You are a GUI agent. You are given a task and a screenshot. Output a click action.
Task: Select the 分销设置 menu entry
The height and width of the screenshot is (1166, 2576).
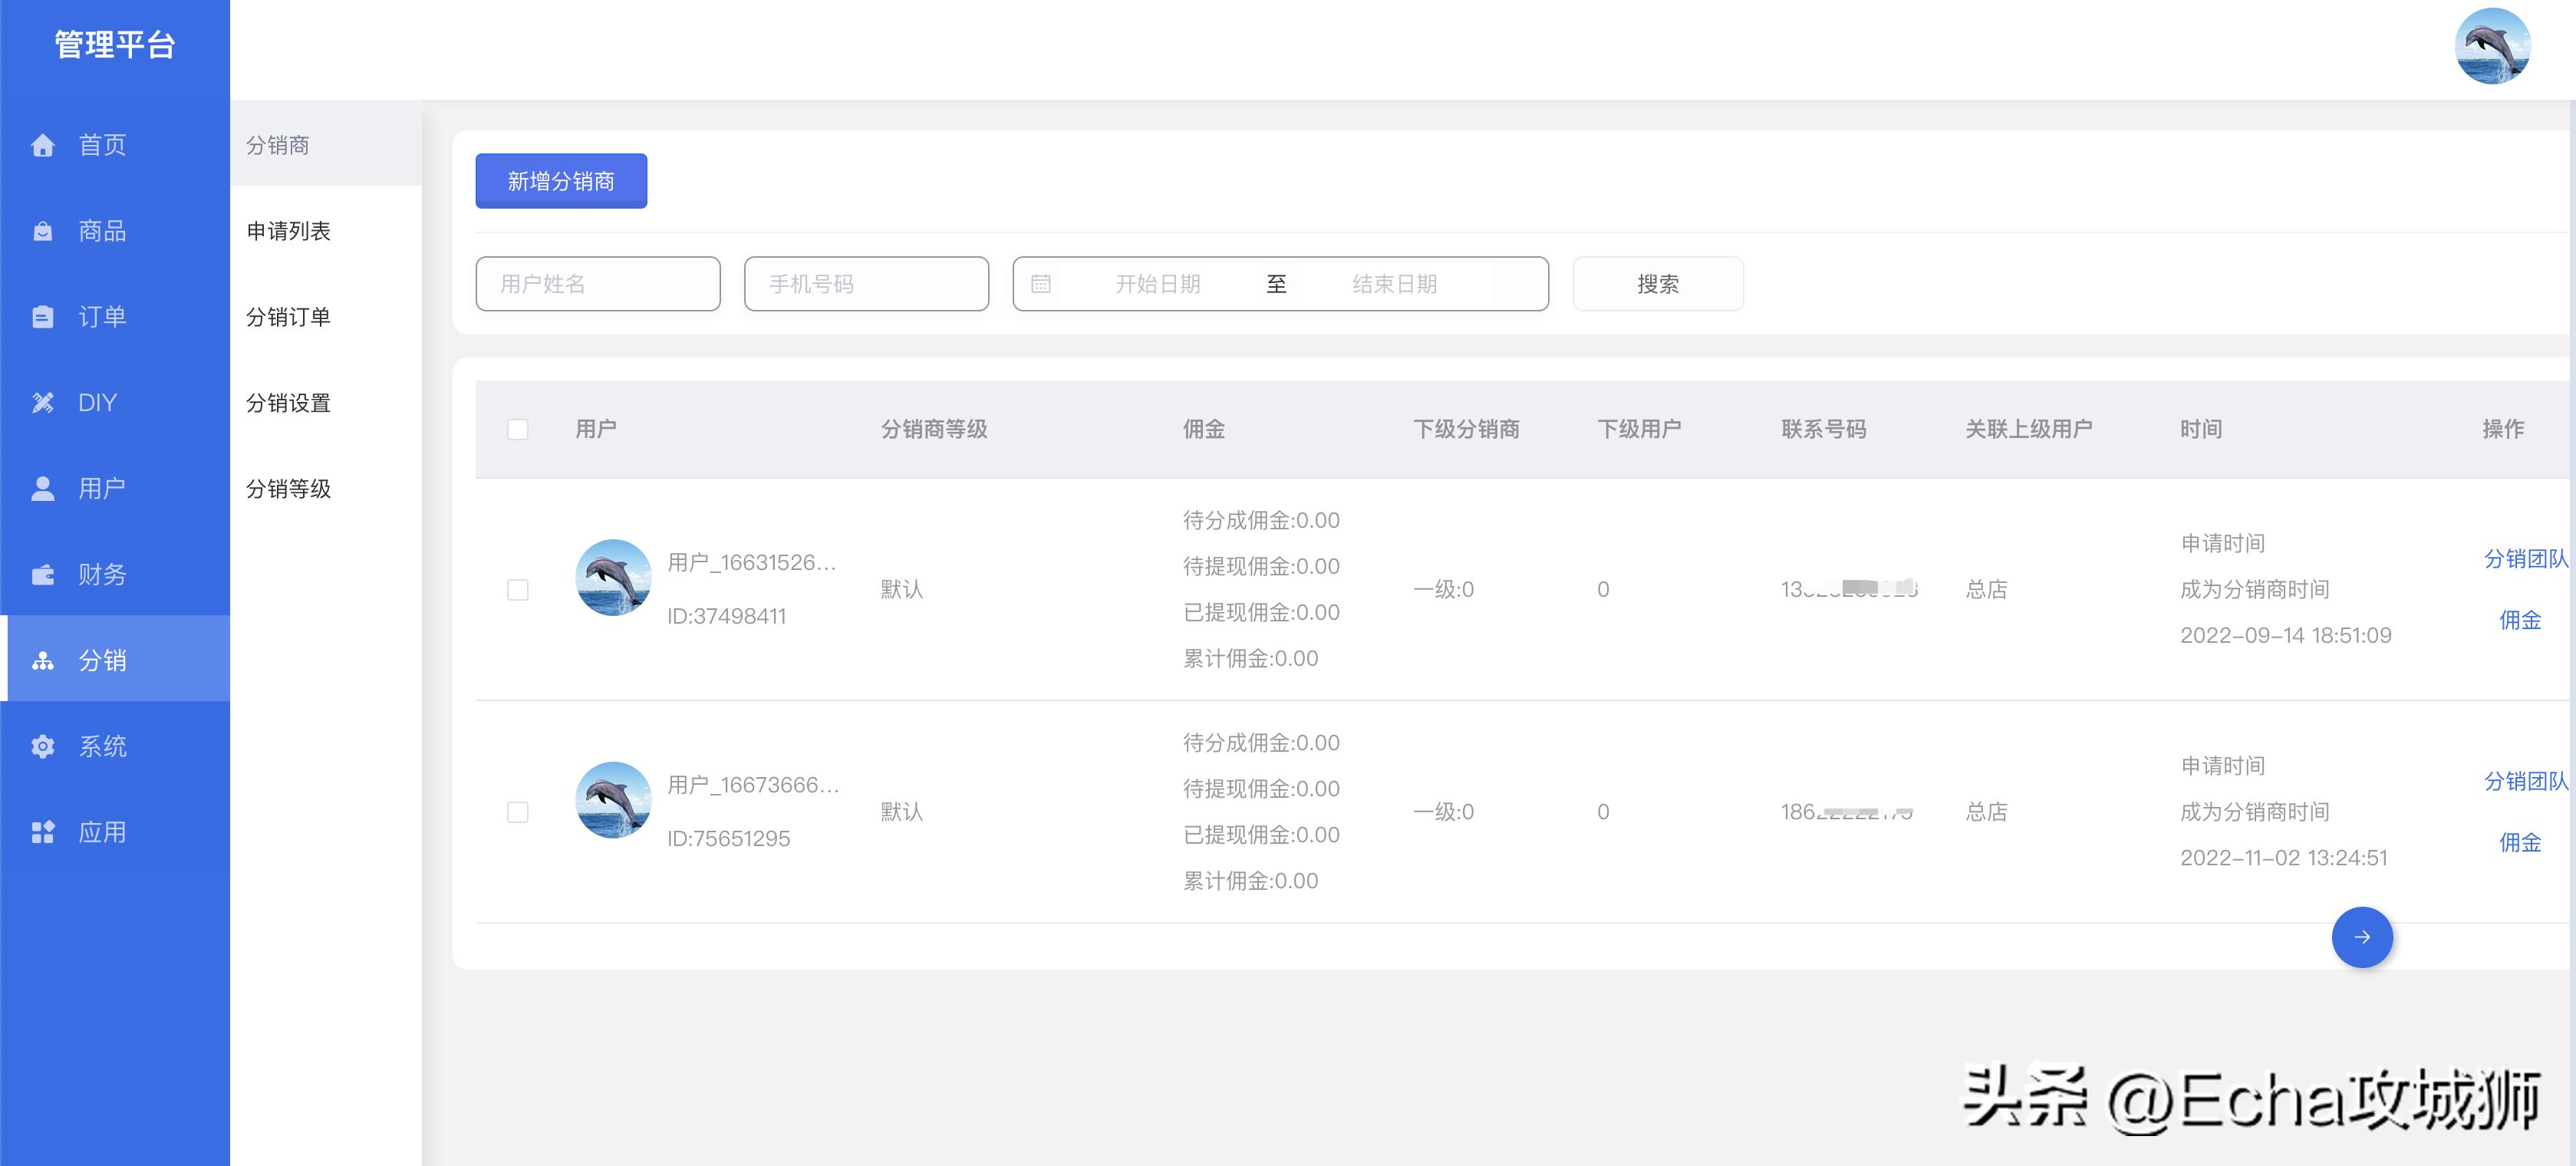click(290, 403)
